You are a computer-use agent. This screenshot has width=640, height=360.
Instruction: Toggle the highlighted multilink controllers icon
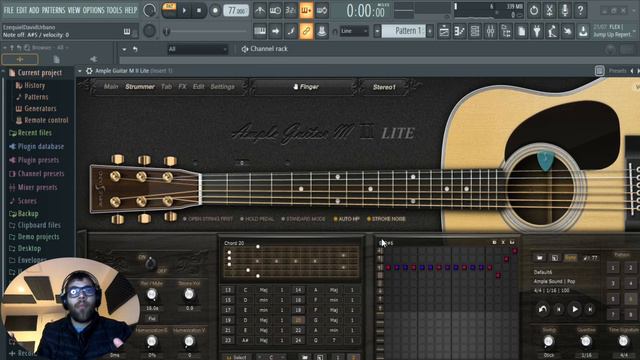pyautogui.click(x=306, y=31)
